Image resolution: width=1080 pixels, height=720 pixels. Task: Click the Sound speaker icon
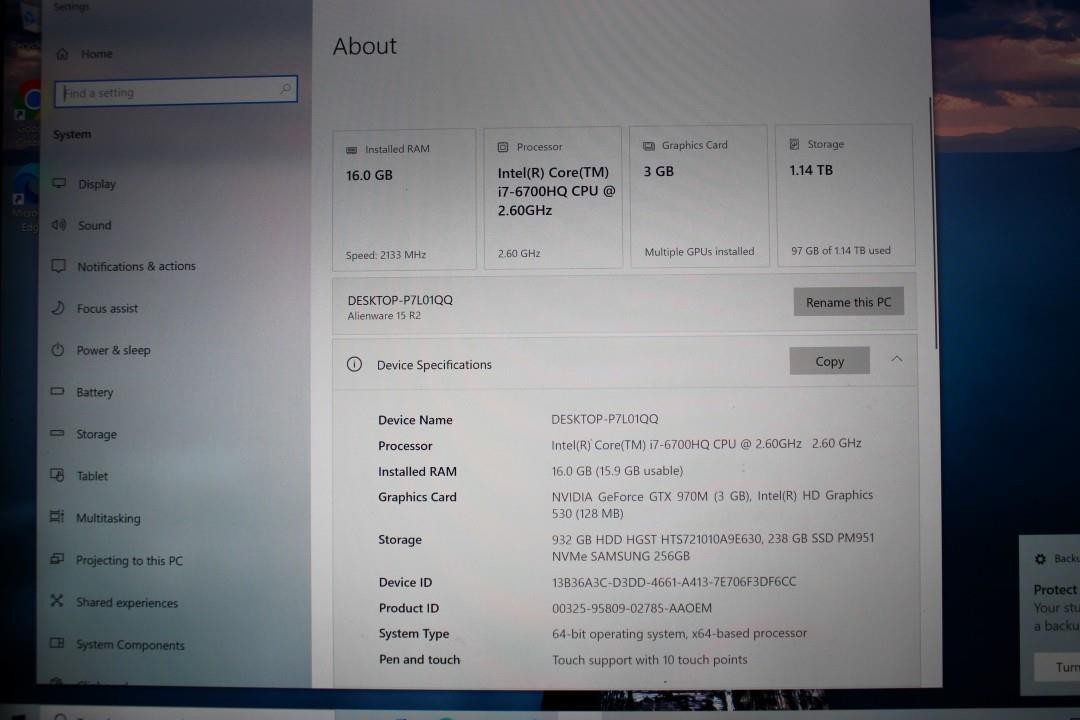[59, 225]
